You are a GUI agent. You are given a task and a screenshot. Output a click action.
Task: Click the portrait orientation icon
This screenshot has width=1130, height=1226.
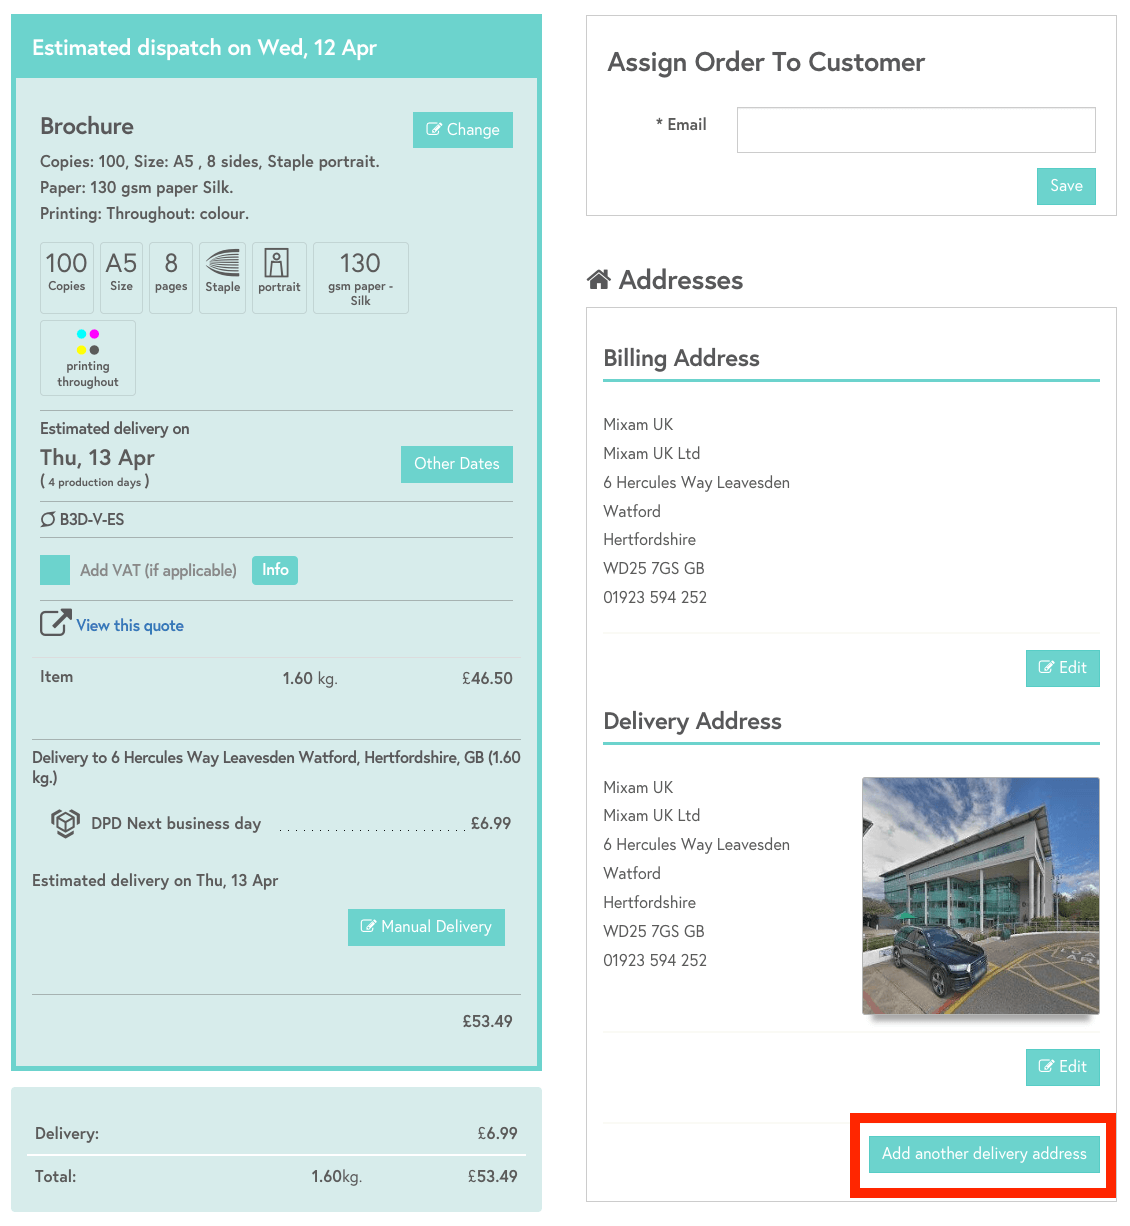pos(277,264)
